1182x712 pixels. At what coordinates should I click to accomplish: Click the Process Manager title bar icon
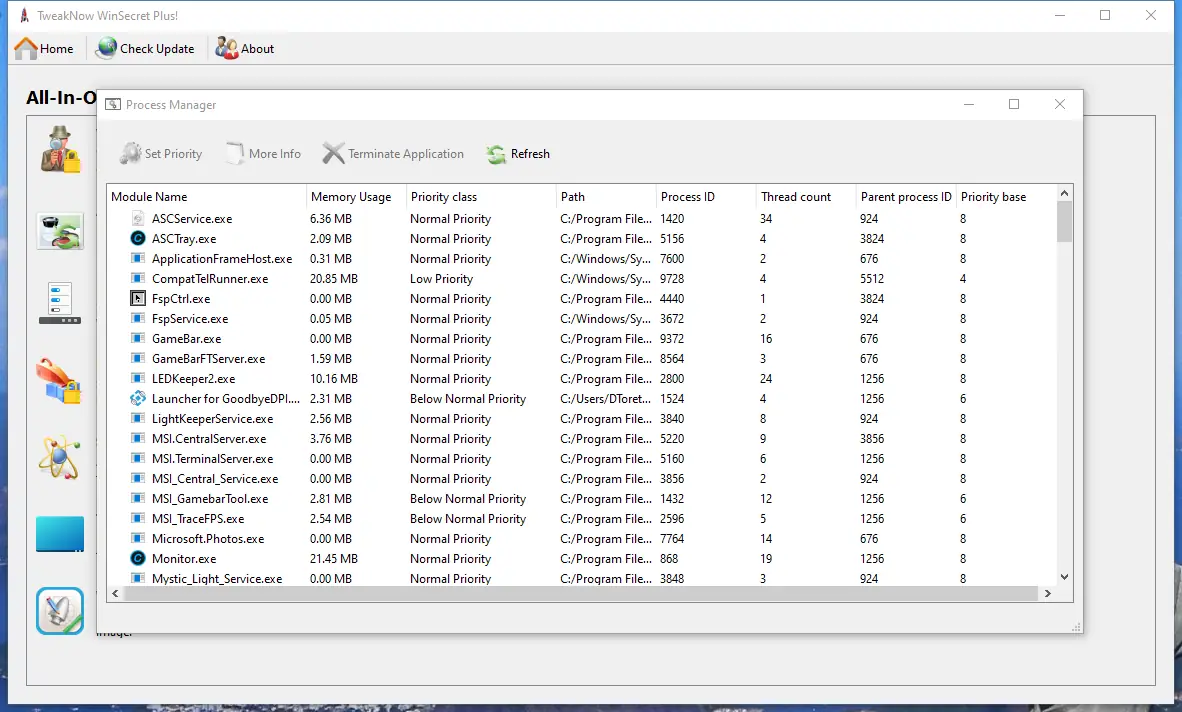tap(113, 105)
